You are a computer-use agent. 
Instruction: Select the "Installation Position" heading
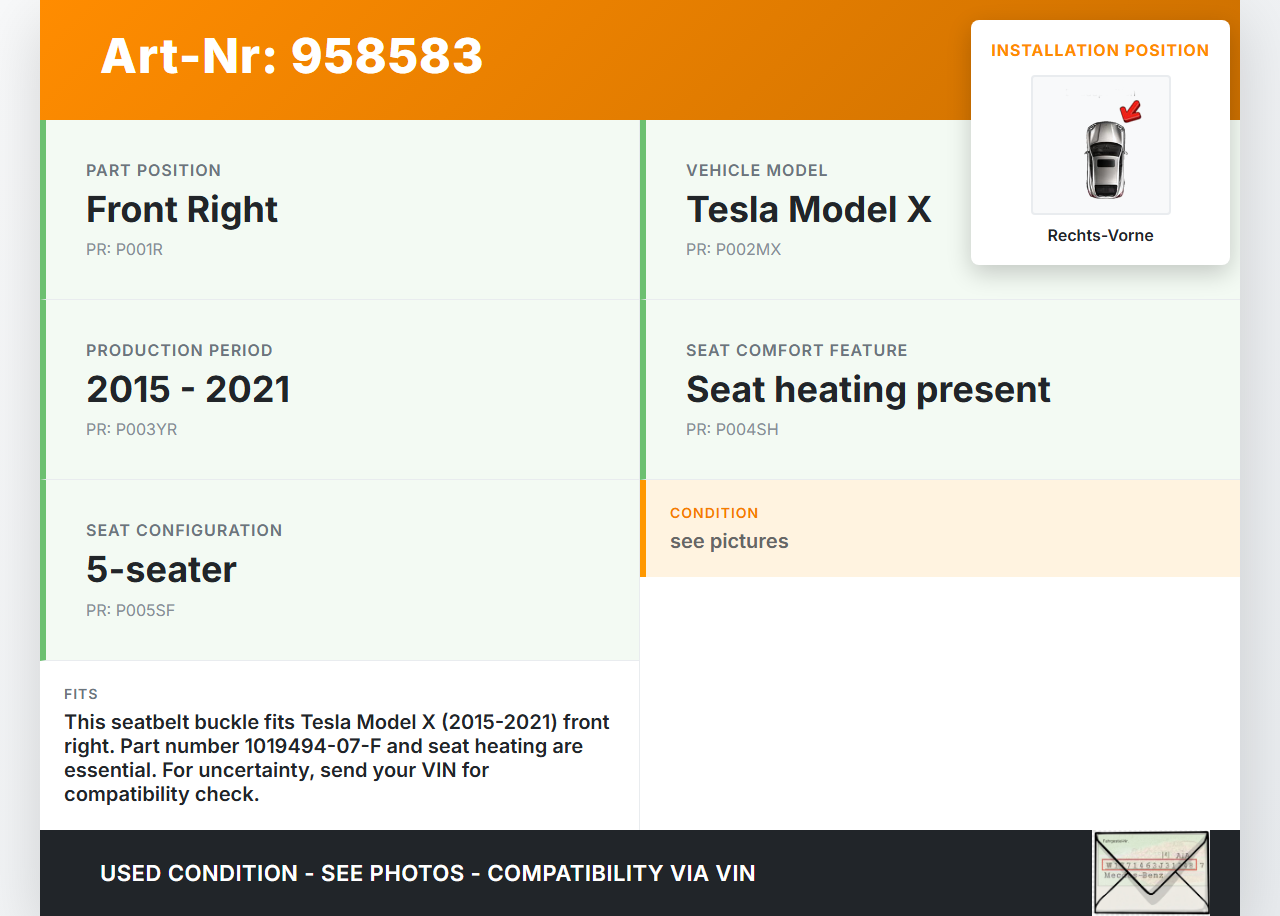(1100, 51)
